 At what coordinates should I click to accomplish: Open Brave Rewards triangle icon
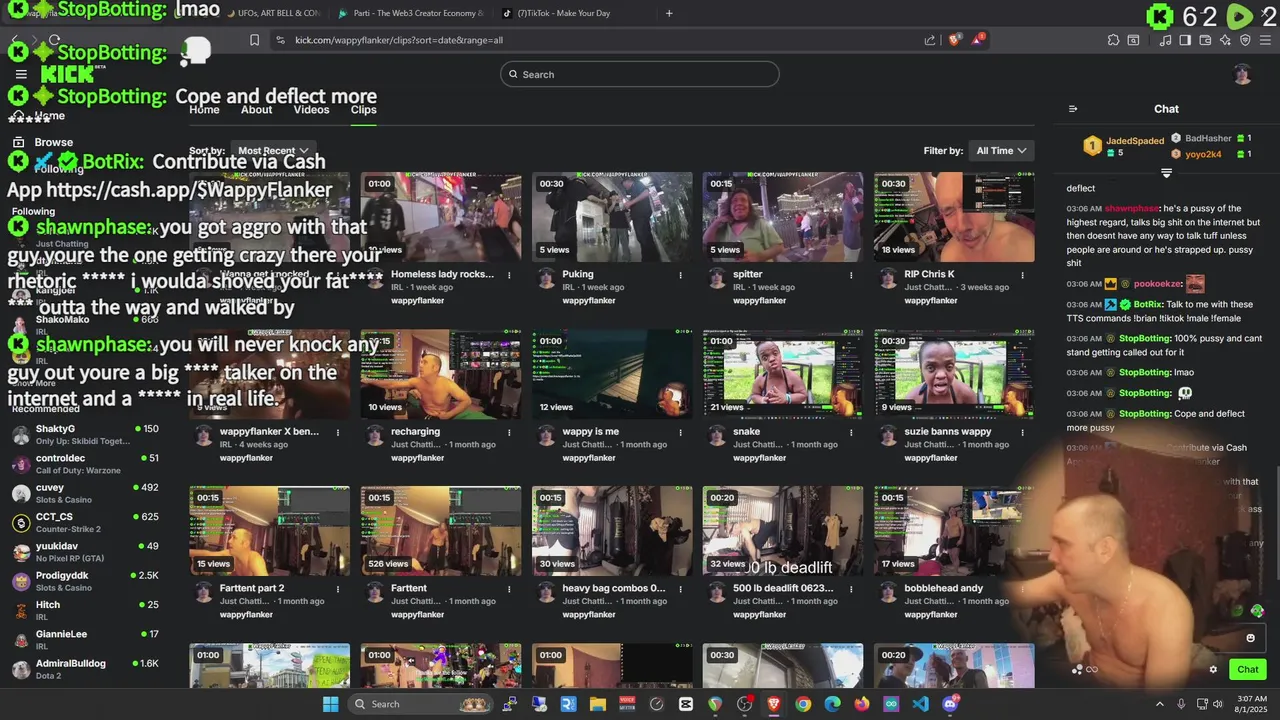979,40
